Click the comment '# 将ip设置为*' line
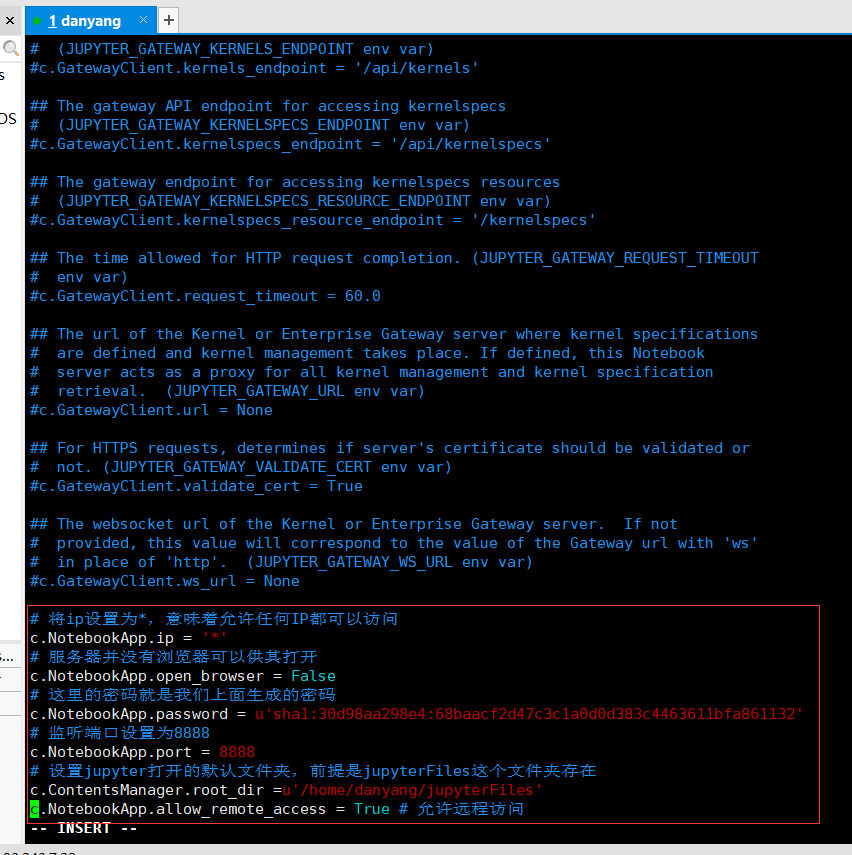 tap(214, 619)
